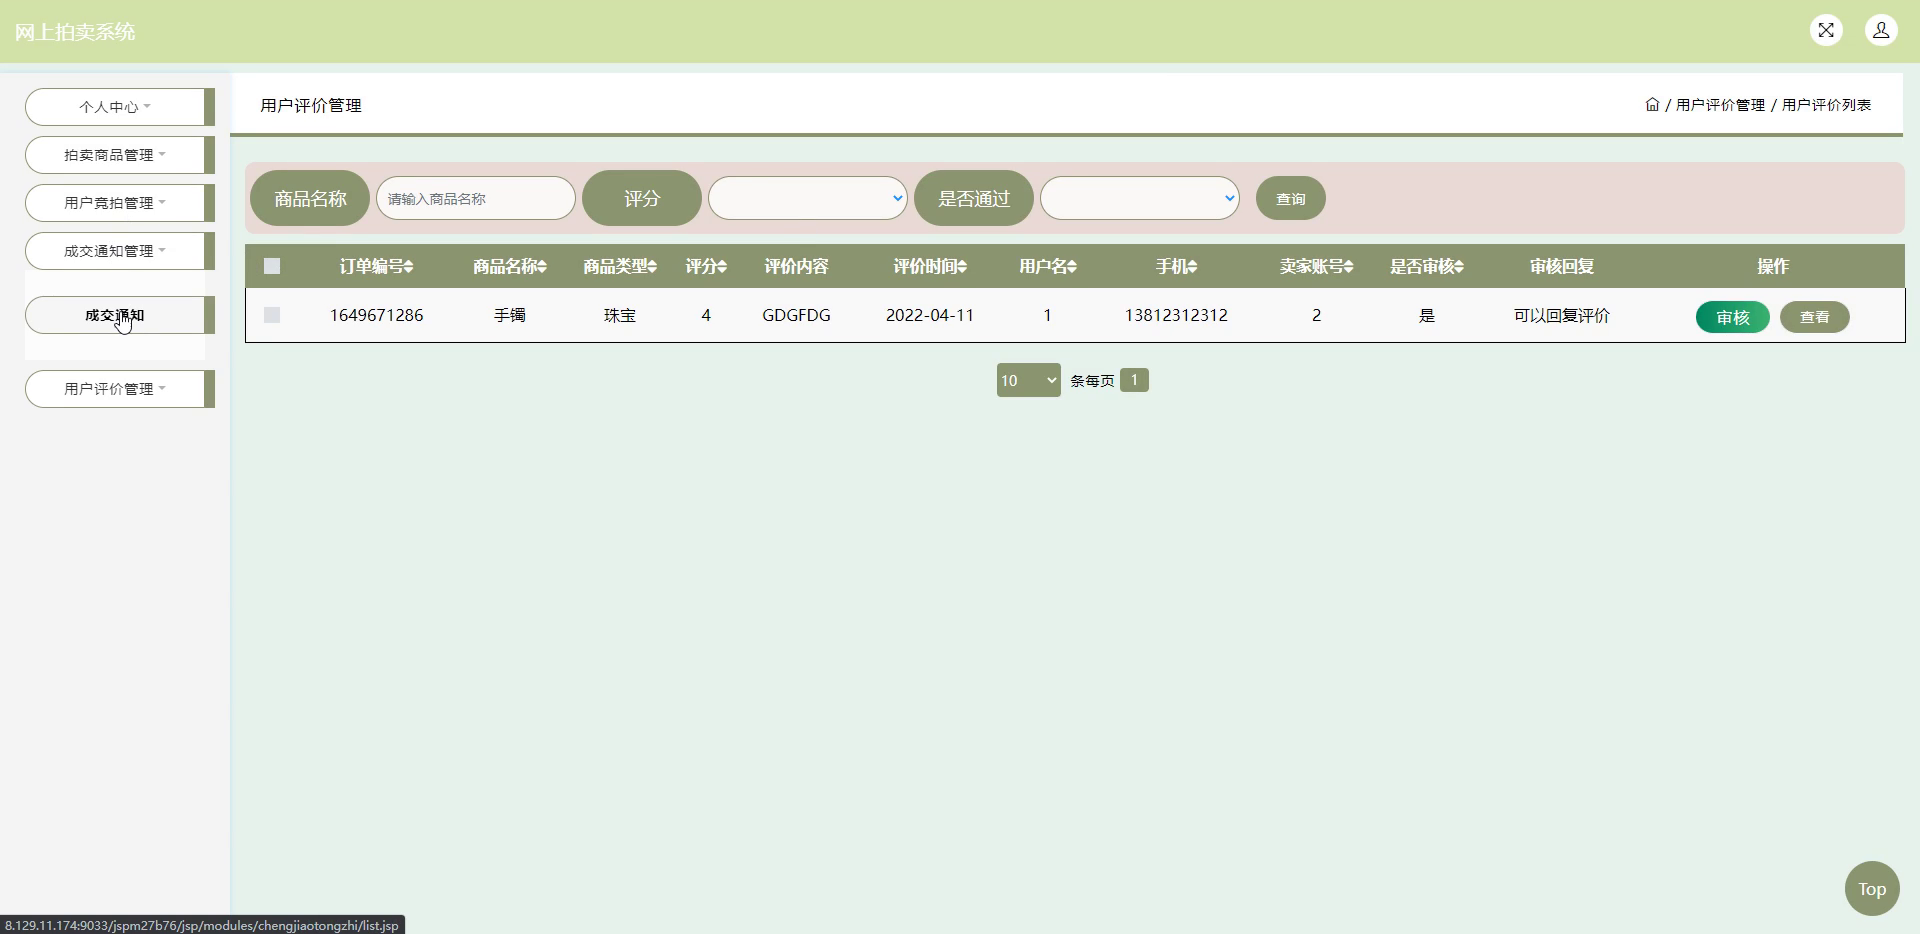
Task: Click the 评价内容 column header
Action: (796, 267)
